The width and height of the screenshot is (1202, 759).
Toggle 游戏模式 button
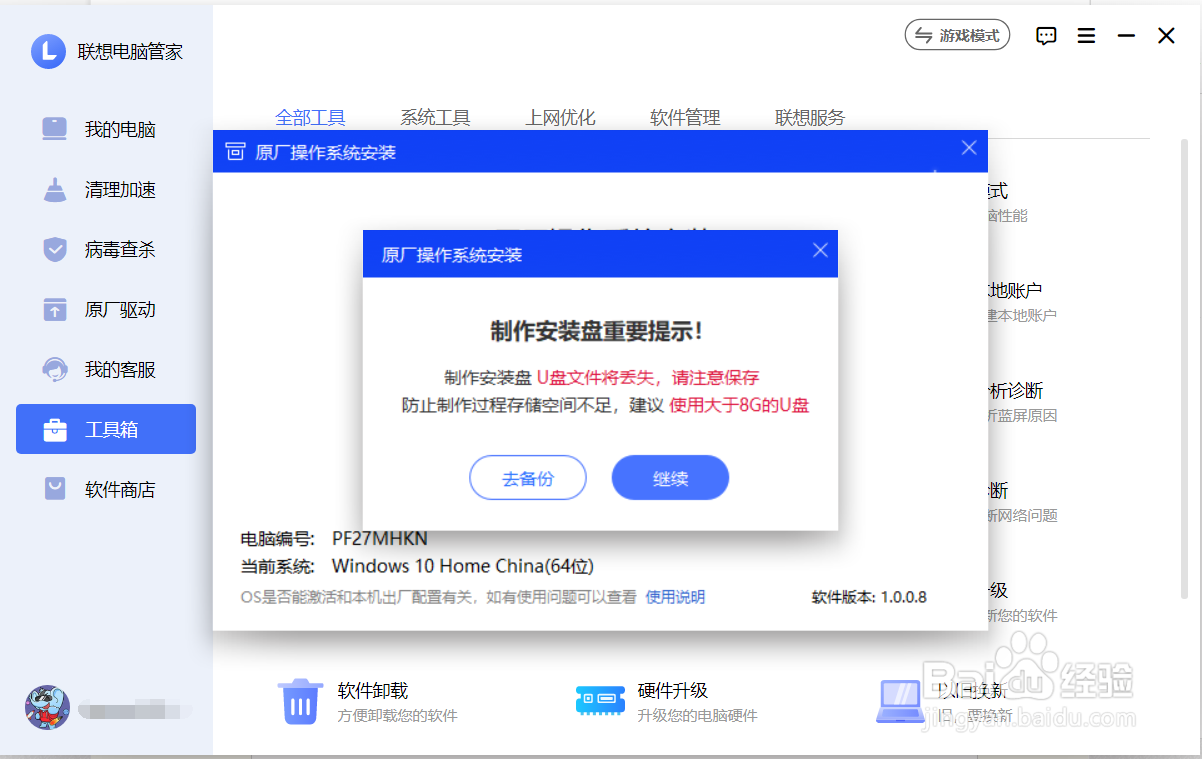957,36
